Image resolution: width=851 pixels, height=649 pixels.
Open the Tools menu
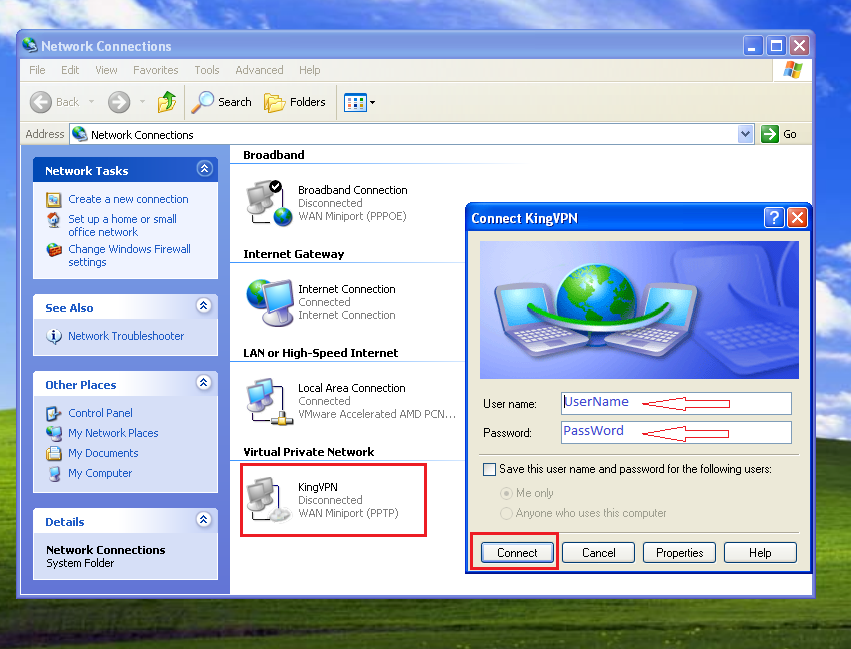pos(207,70)
